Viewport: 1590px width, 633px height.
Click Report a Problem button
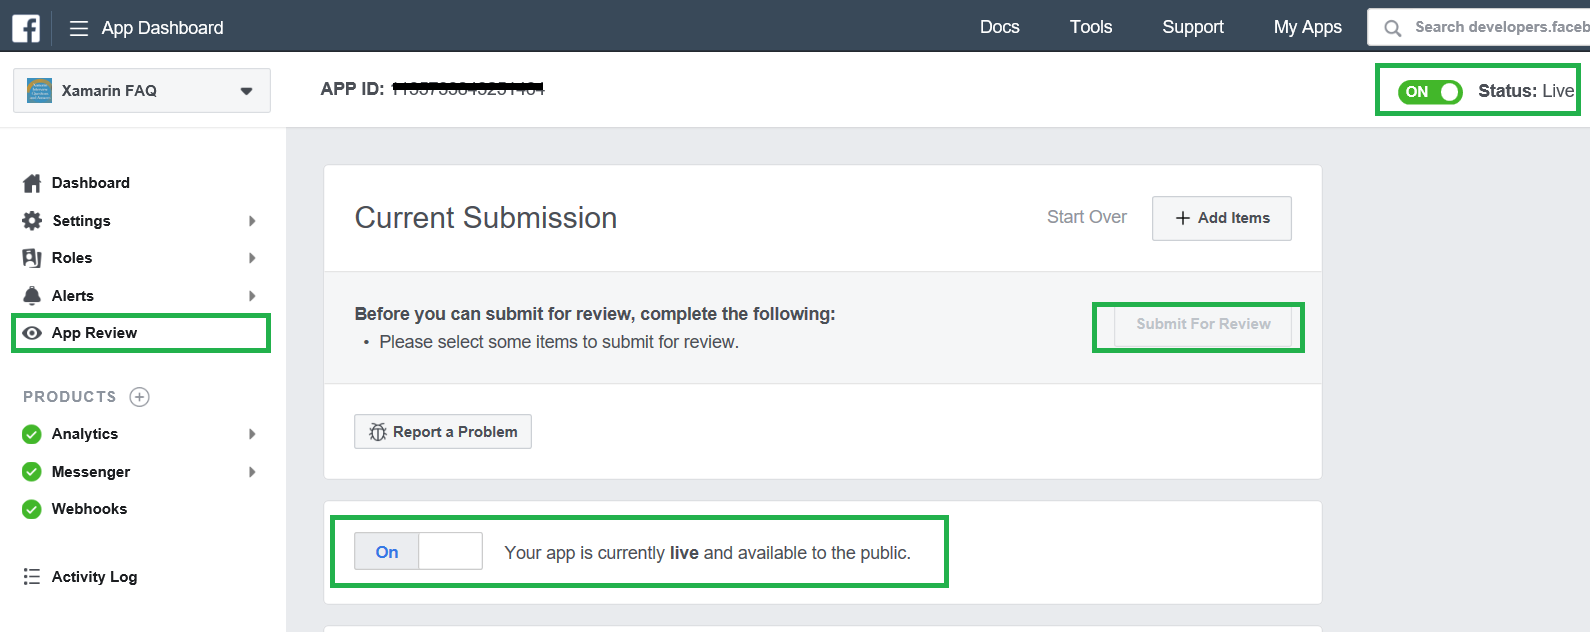tap(443, 432)
